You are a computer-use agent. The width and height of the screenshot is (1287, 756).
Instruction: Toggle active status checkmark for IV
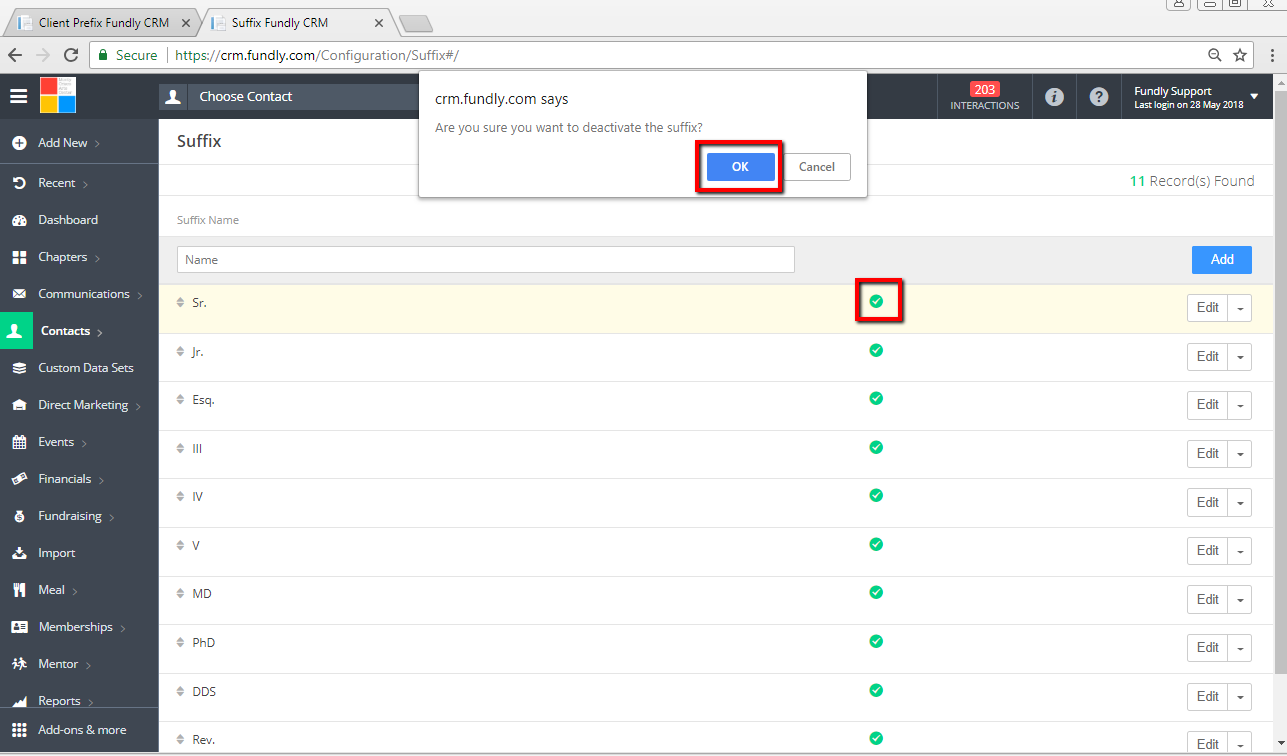876,495
